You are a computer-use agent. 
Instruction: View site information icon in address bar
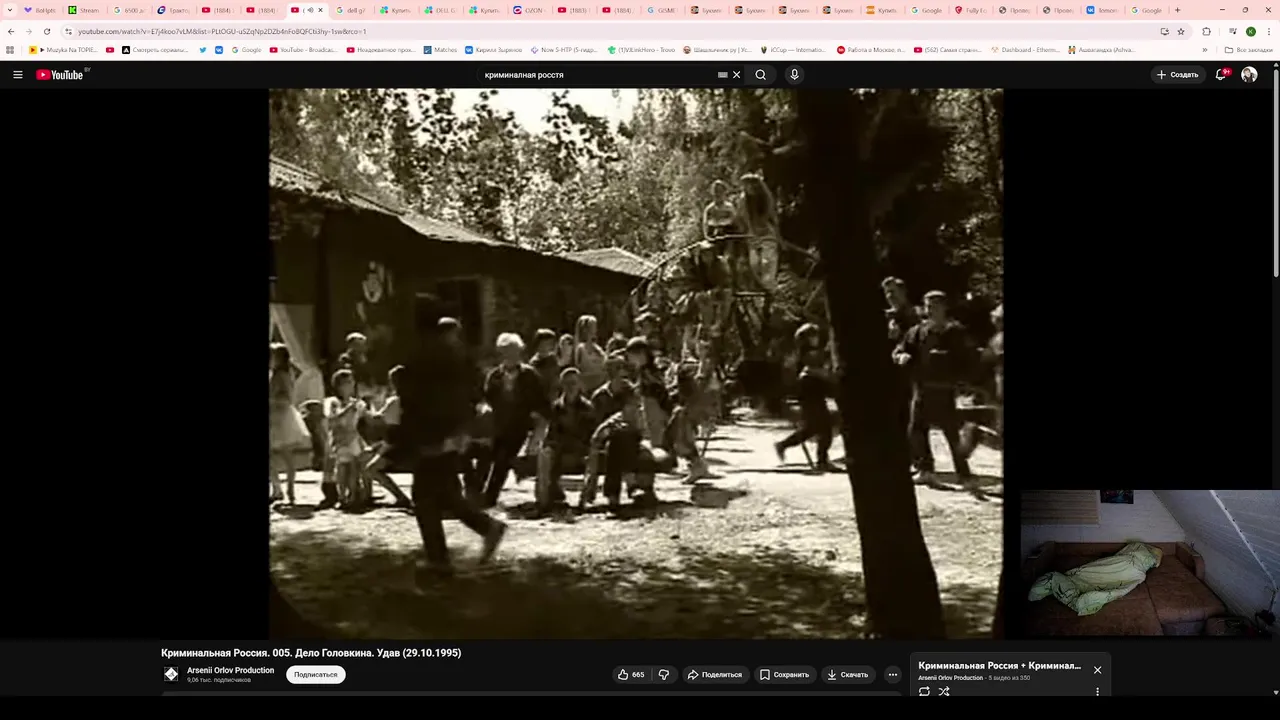69,31
